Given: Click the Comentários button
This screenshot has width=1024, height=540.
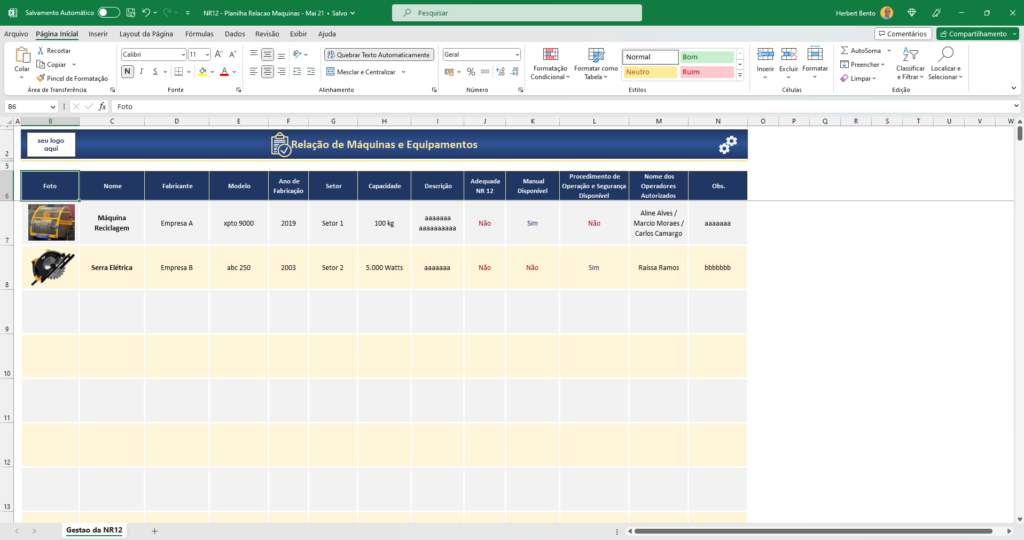Looking at the screenshot, I should click(x=902, y=33).
